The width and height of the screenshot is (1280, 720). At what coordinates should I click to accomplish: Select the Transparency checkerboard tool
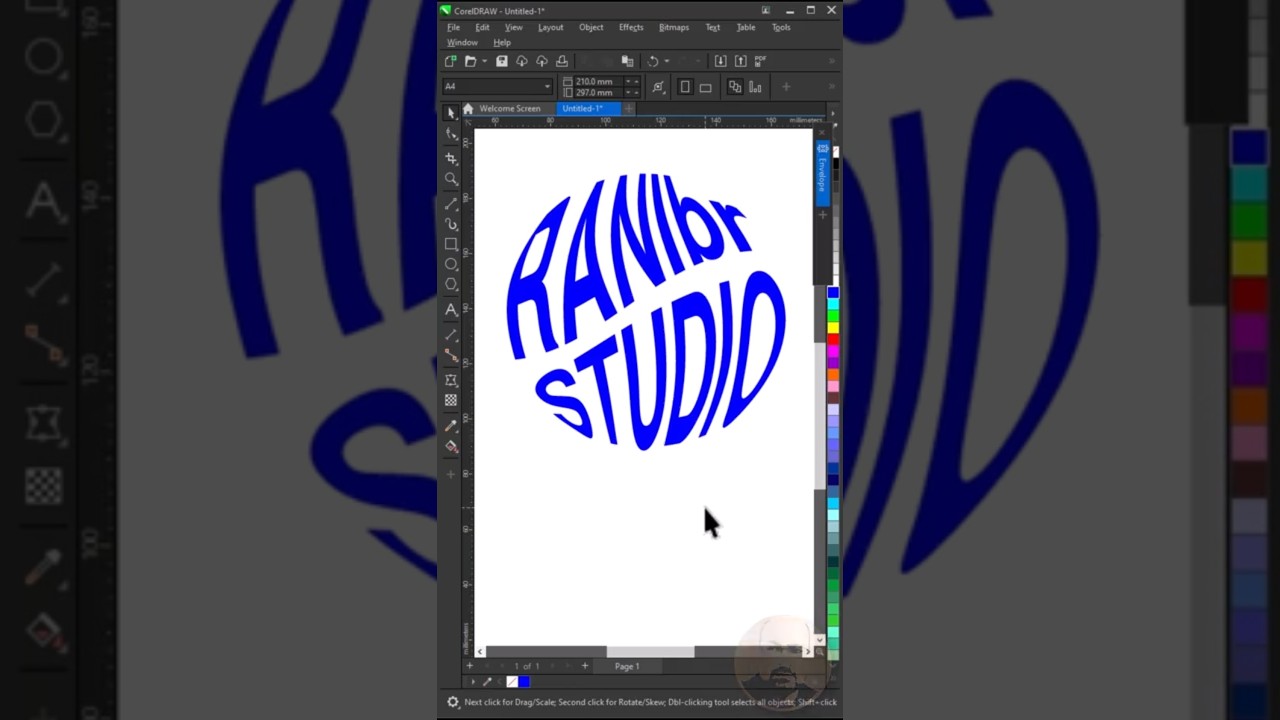(451, 400)
